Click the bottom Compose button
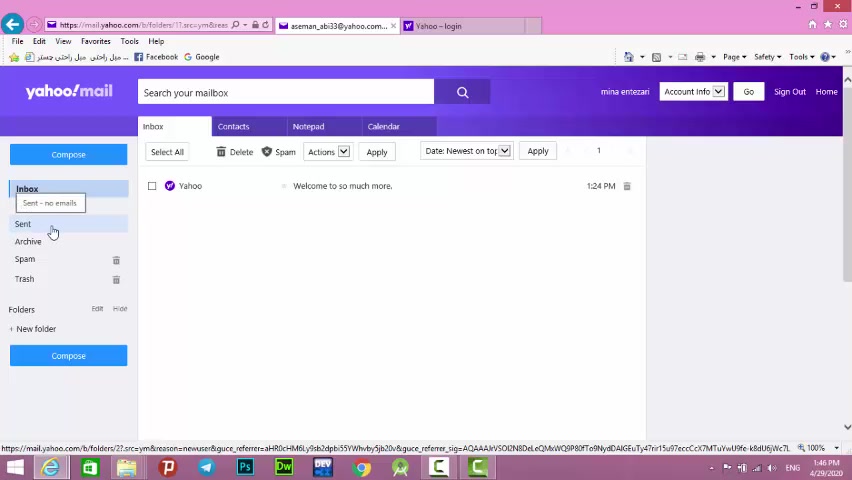The height and width of the screenshot is (480, 852). click(68, 356)
